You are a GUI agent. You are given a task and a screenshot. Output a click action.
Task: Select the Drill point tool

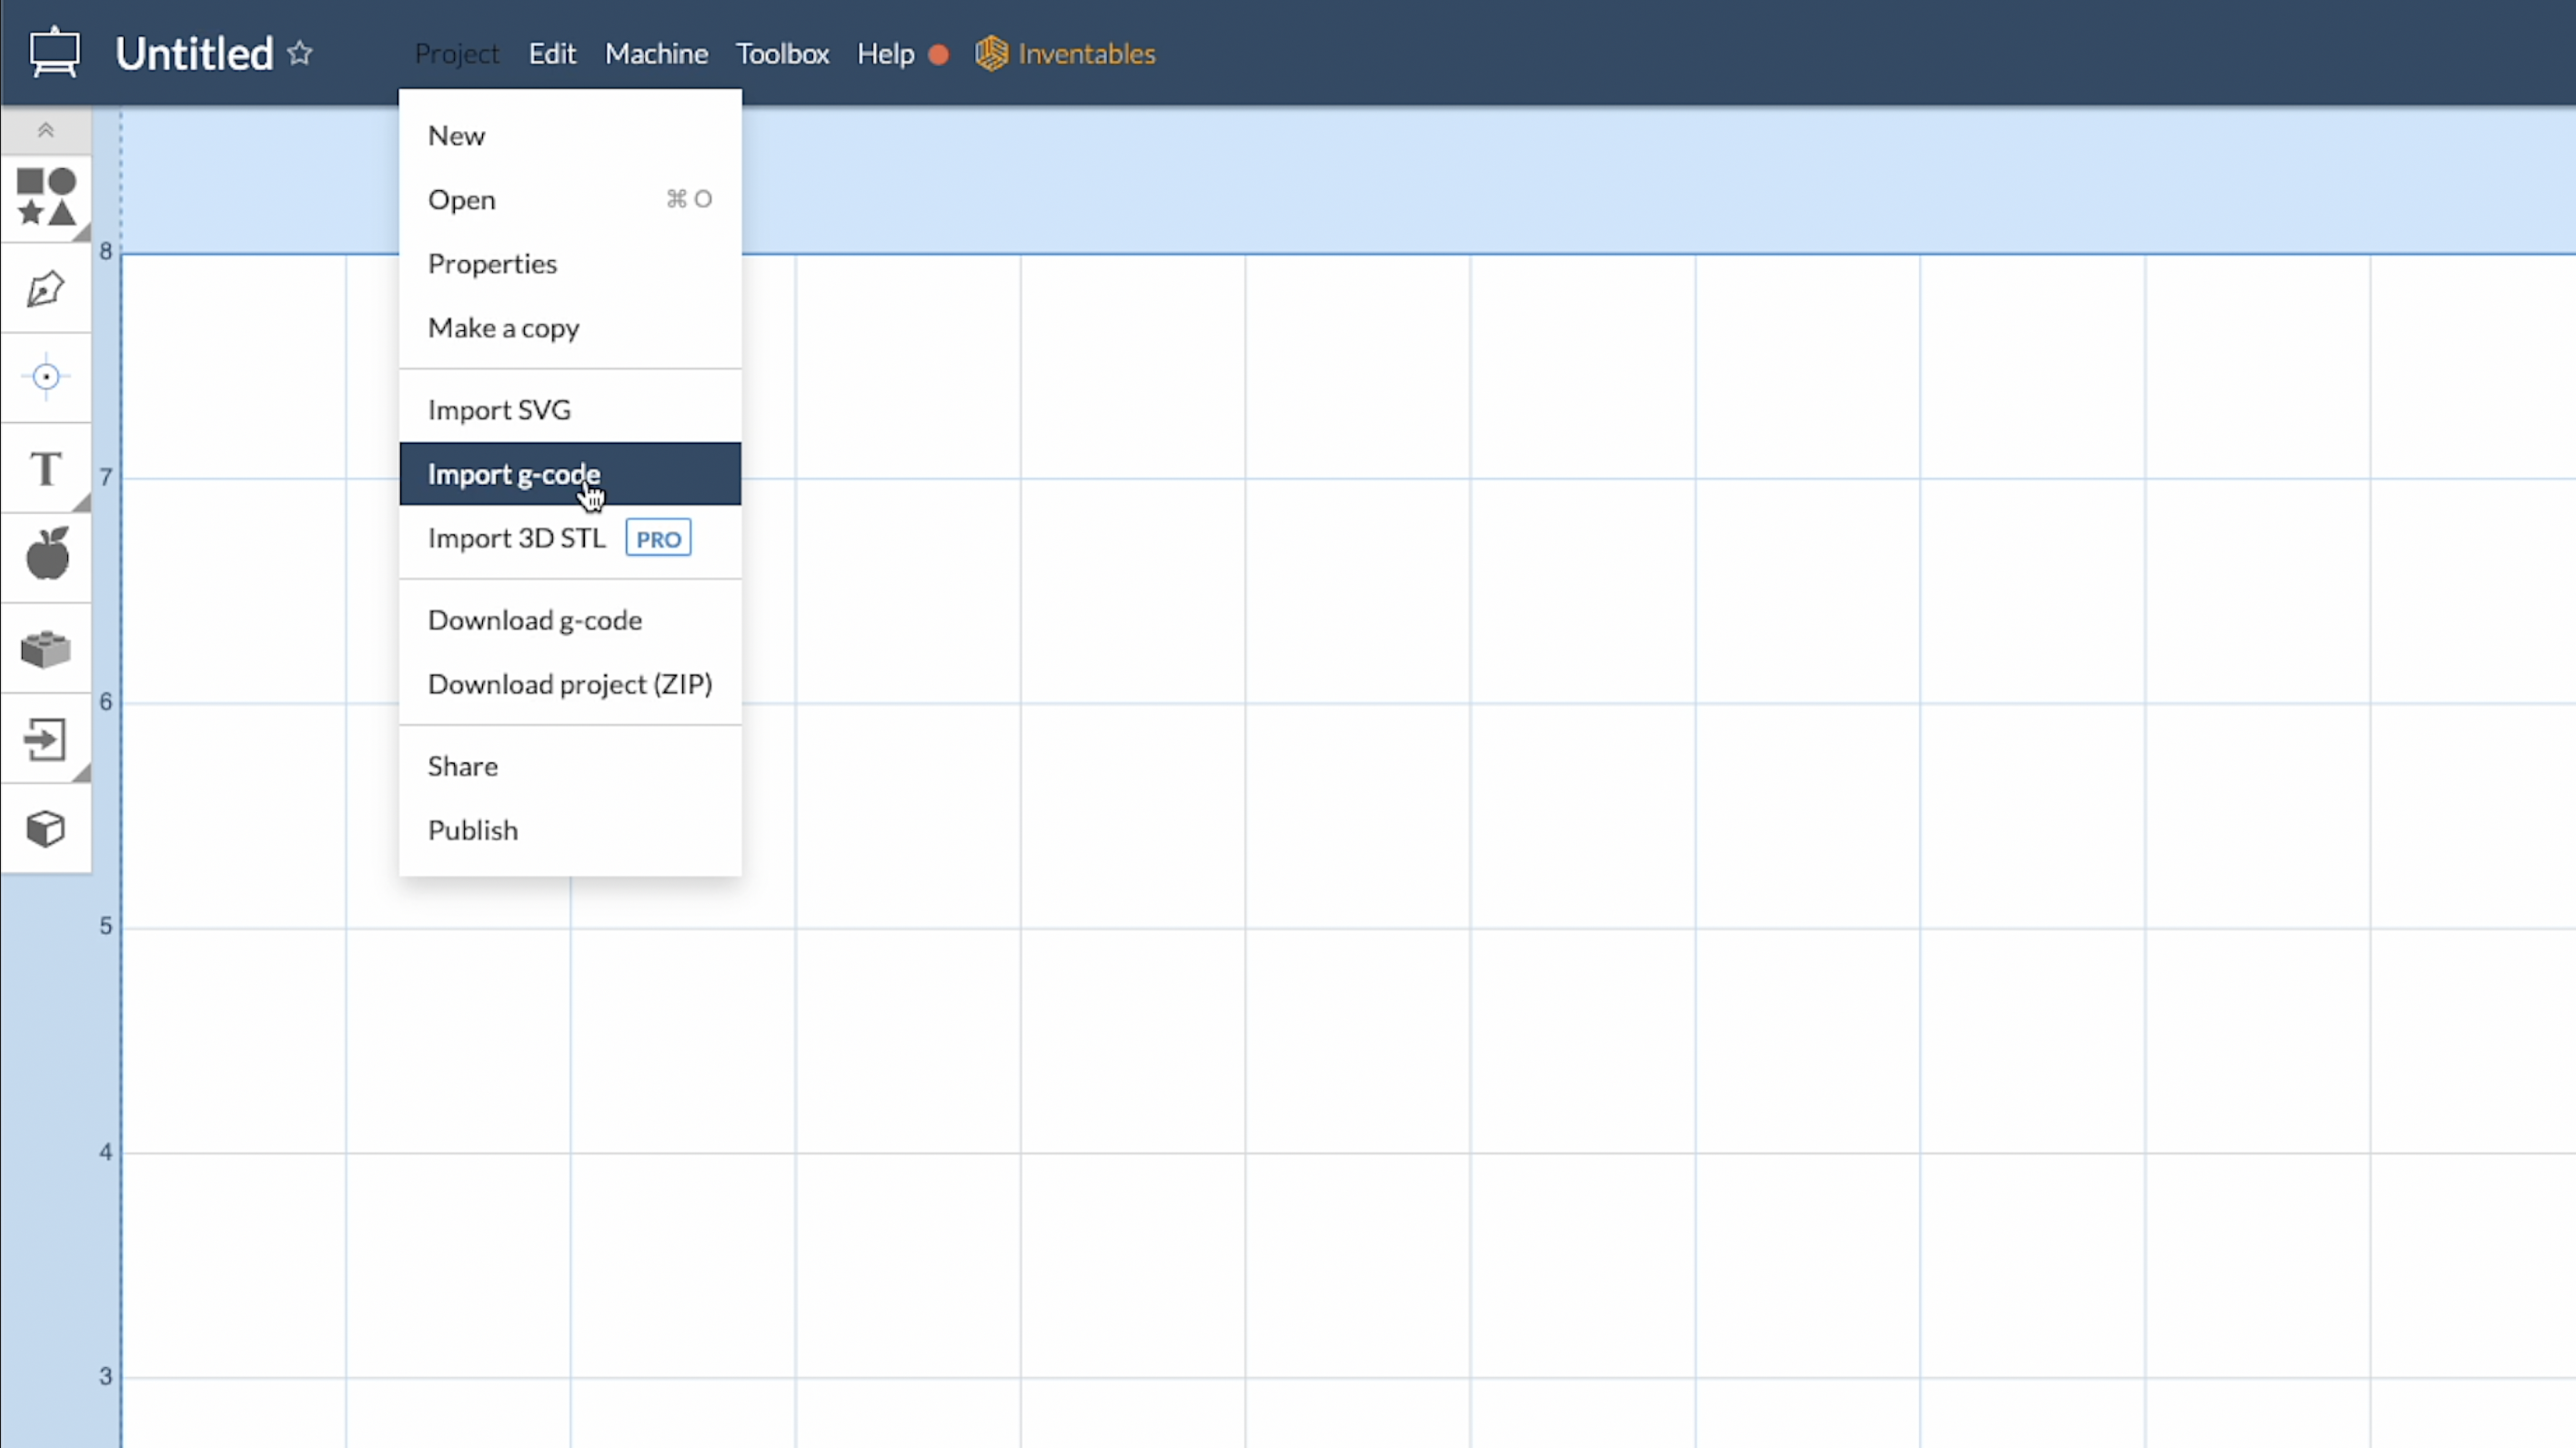coord(46,377)
